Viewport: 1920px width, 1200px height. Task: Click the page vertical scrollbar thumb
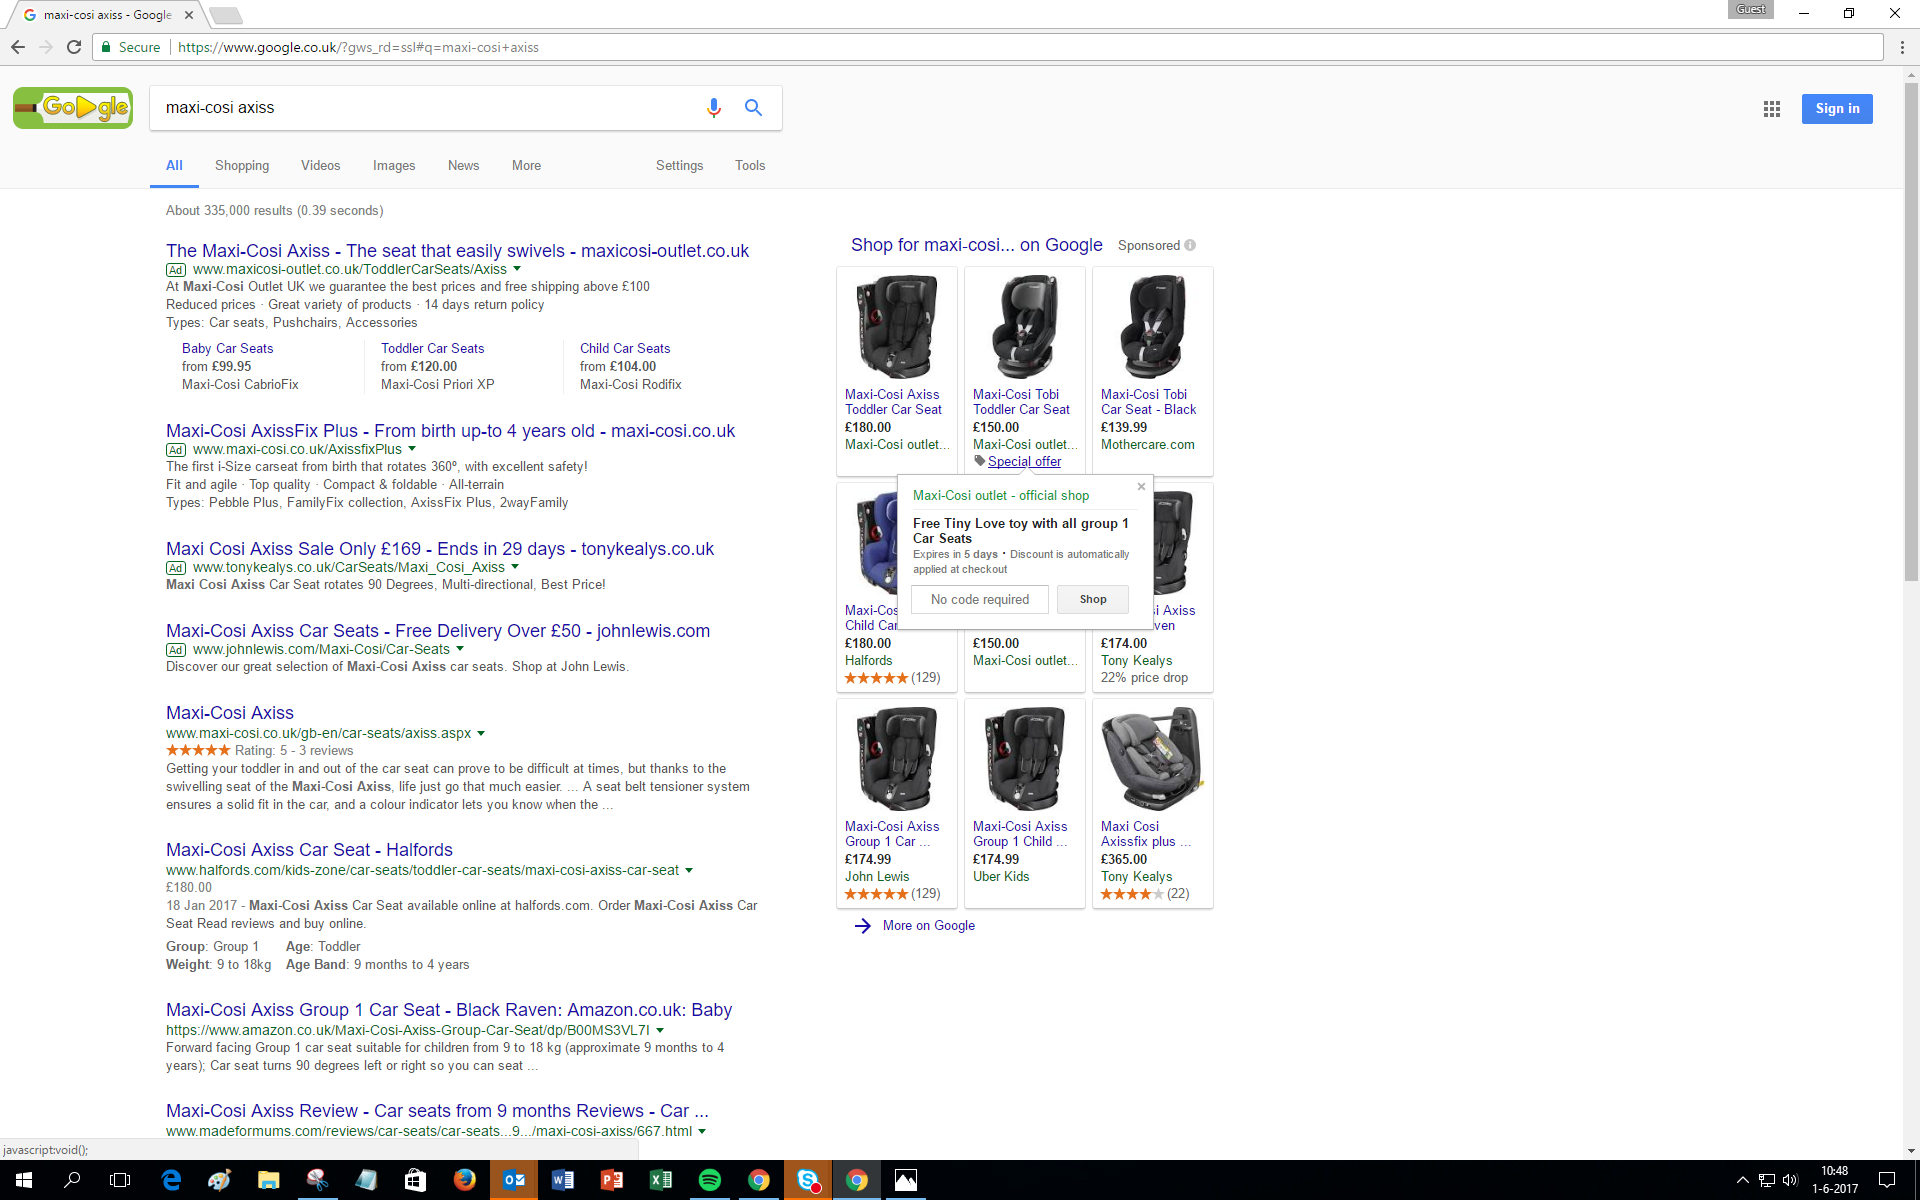(x=1911, y=330)
